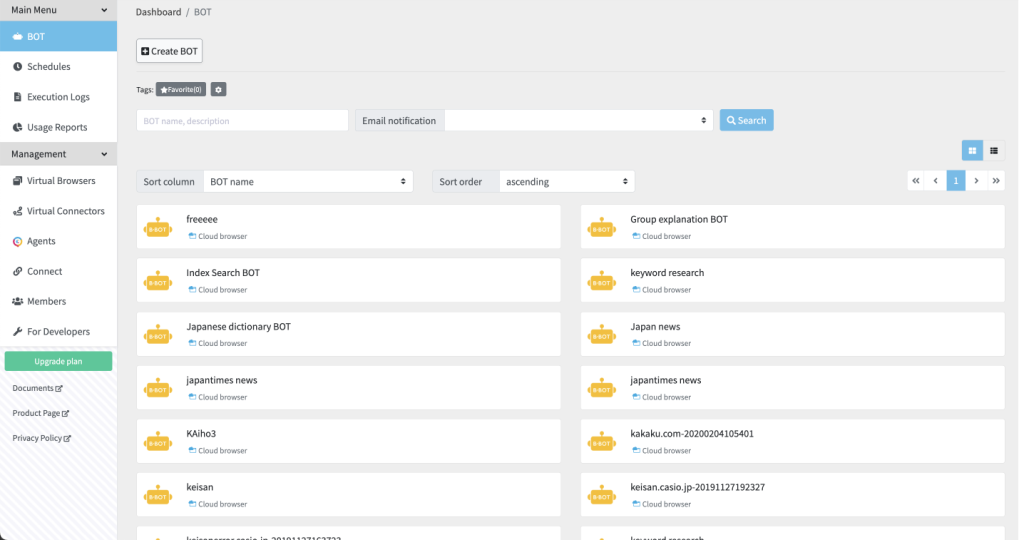Open Agents from the sidebar
Viewport: 1024px width, 540px height.
coord(58,241)
